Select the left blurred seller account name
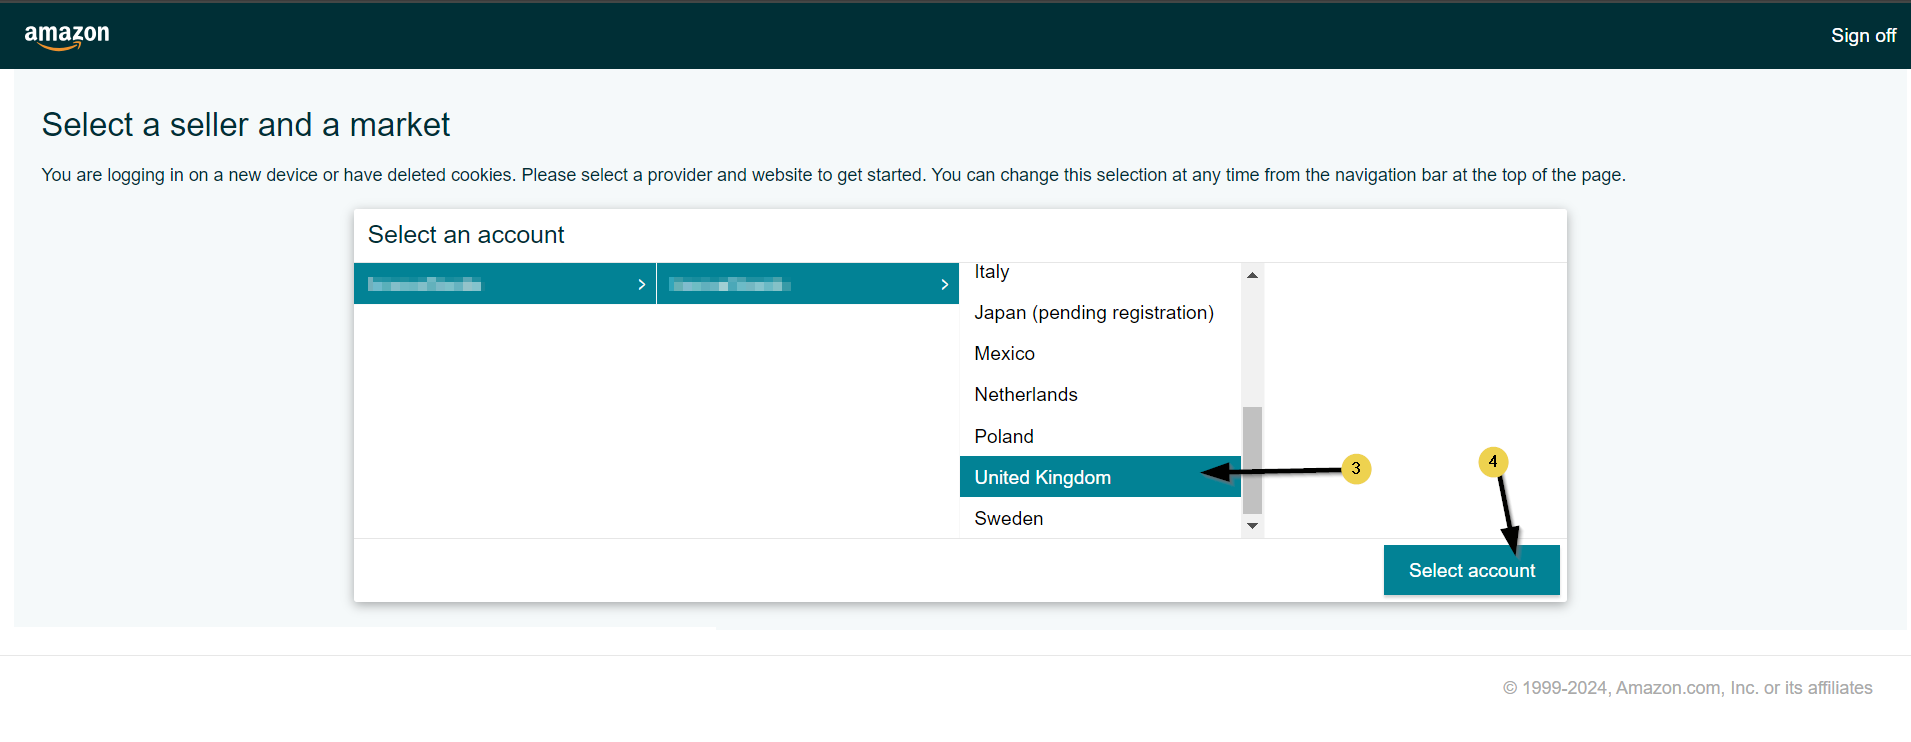This screenshot has height=742, width=1911. point(425,285)
